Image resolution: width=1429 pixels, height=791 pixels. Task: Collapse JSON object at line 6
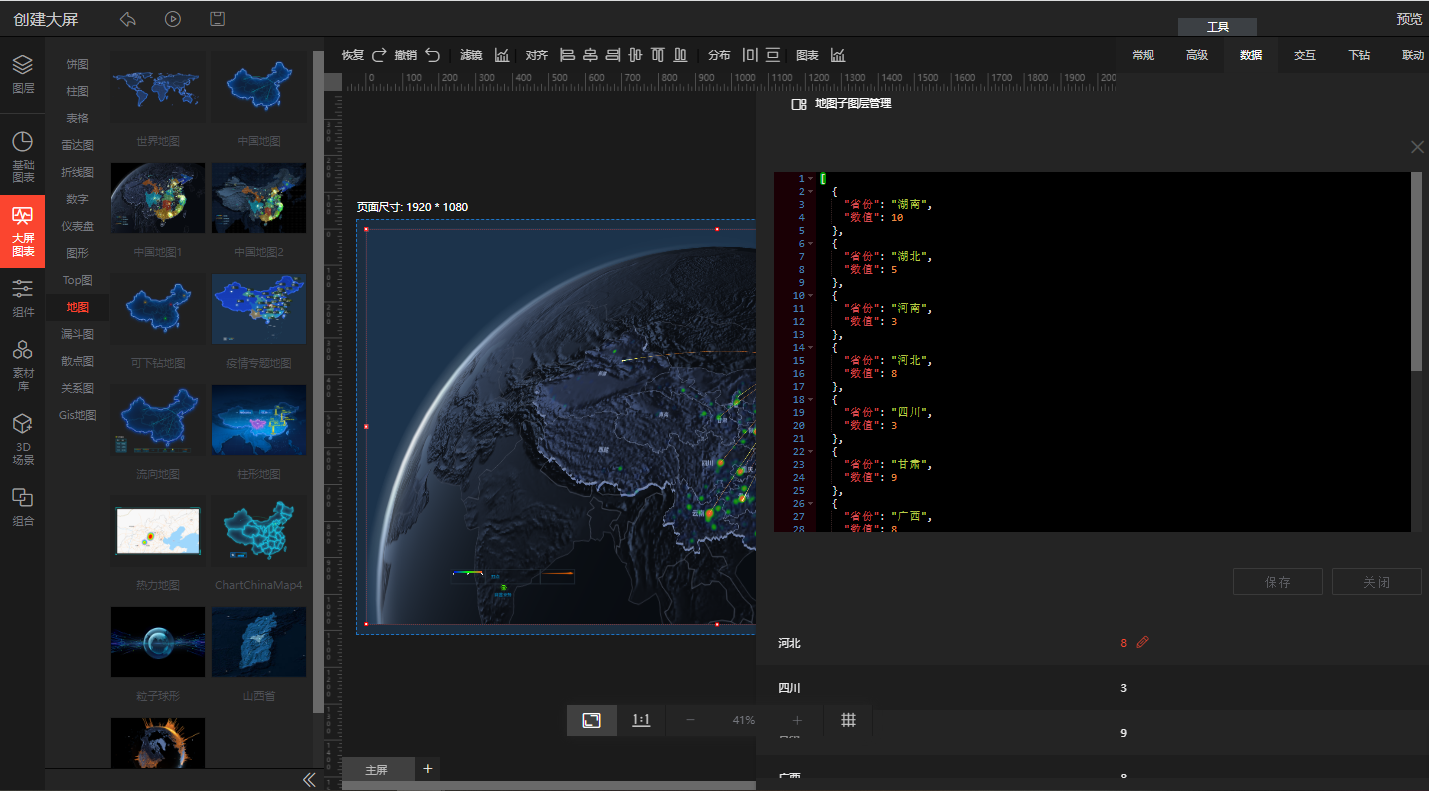pos(810,243)
